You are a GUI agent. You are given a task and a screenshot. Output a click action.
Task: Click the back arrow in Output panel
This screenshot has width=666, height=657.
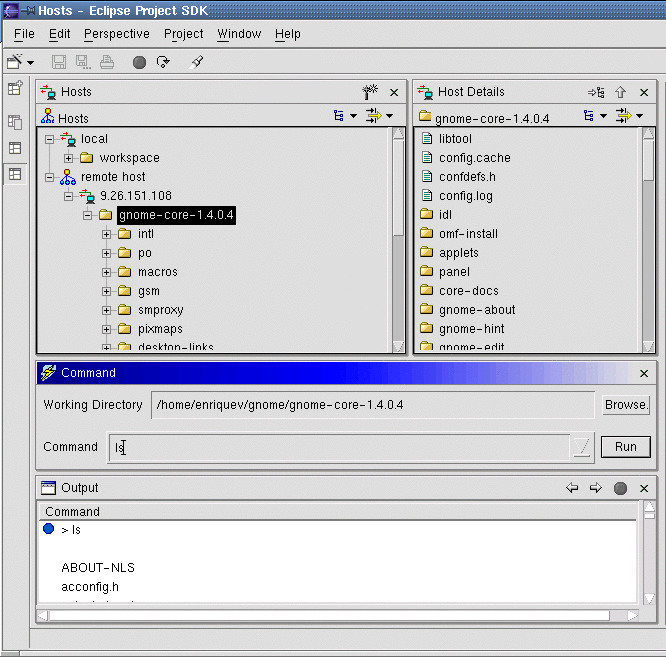tap(572, 488)
